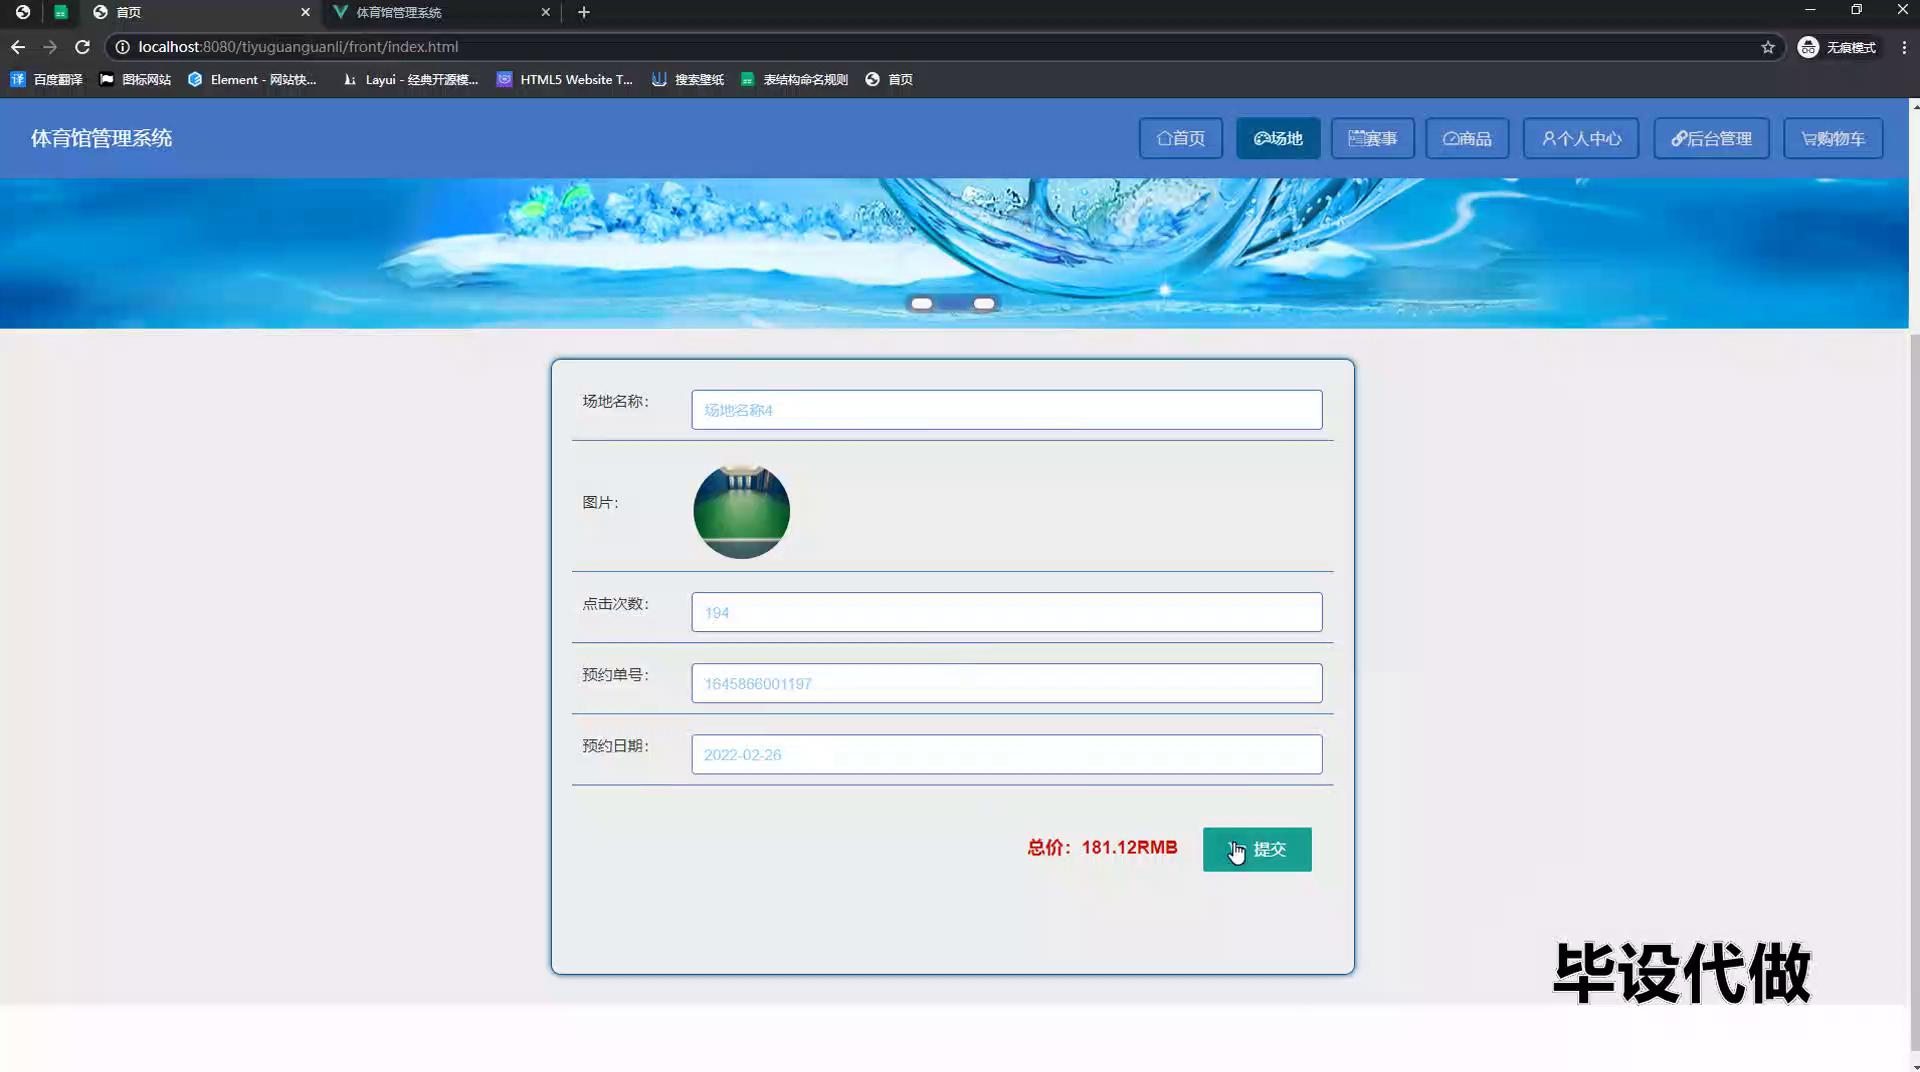Open the 百度翻译 bookmark
The height and width of the screenshot is (1072, 1920).
(x=47, y=79)
